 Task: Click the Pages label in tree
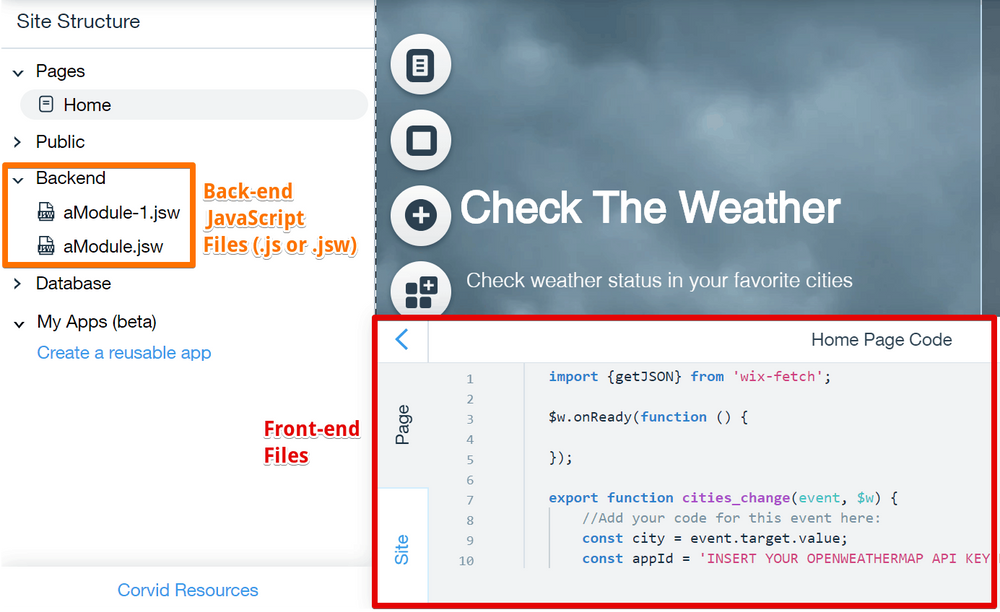click(60, 71)
